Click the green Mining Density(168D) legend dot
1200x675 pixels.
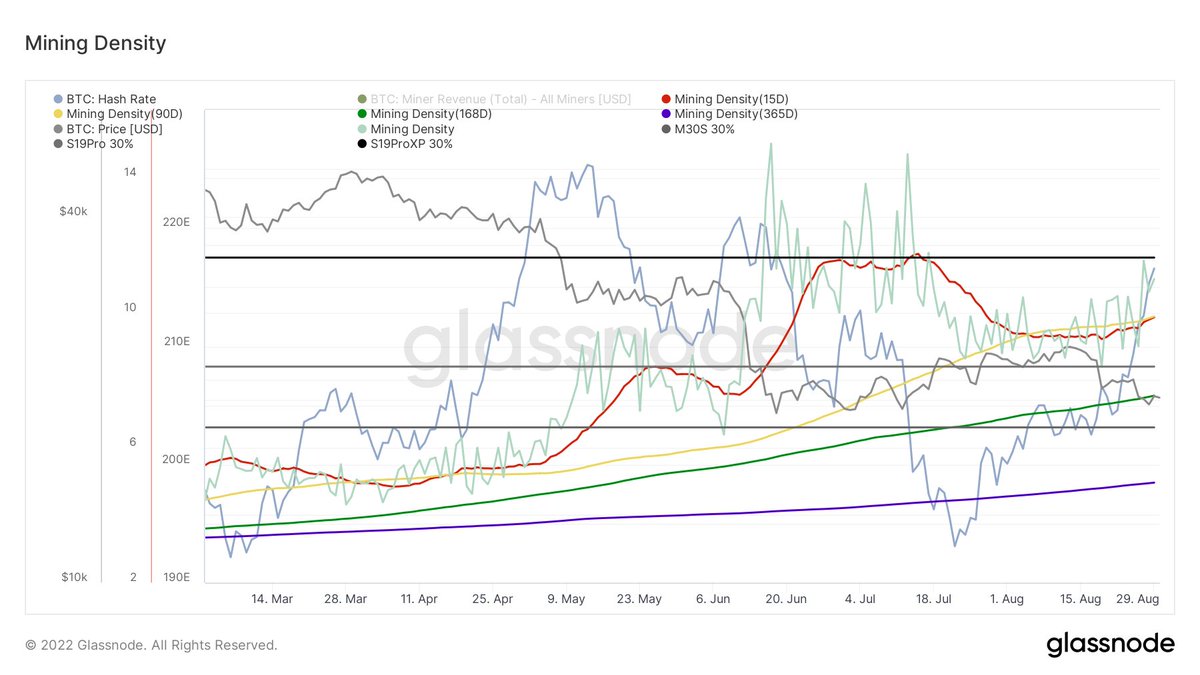361,114
